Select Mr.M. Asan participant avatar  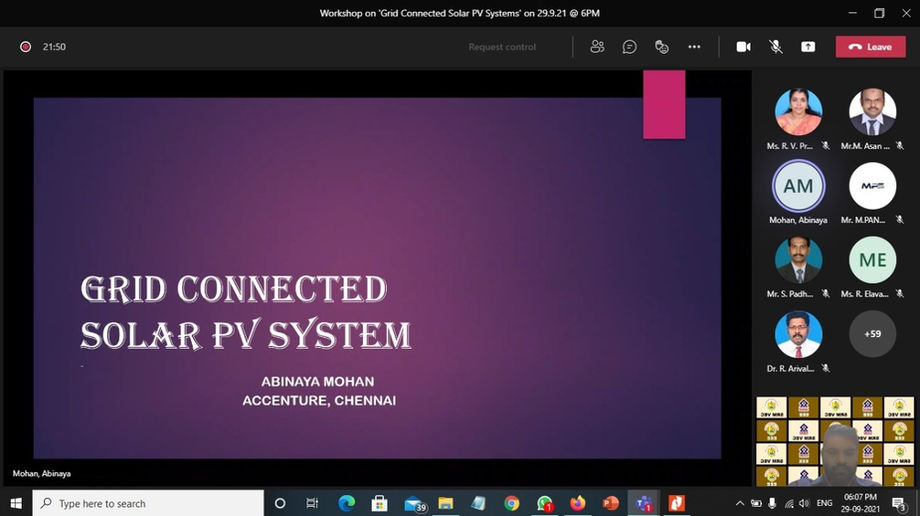pos(872,112)
